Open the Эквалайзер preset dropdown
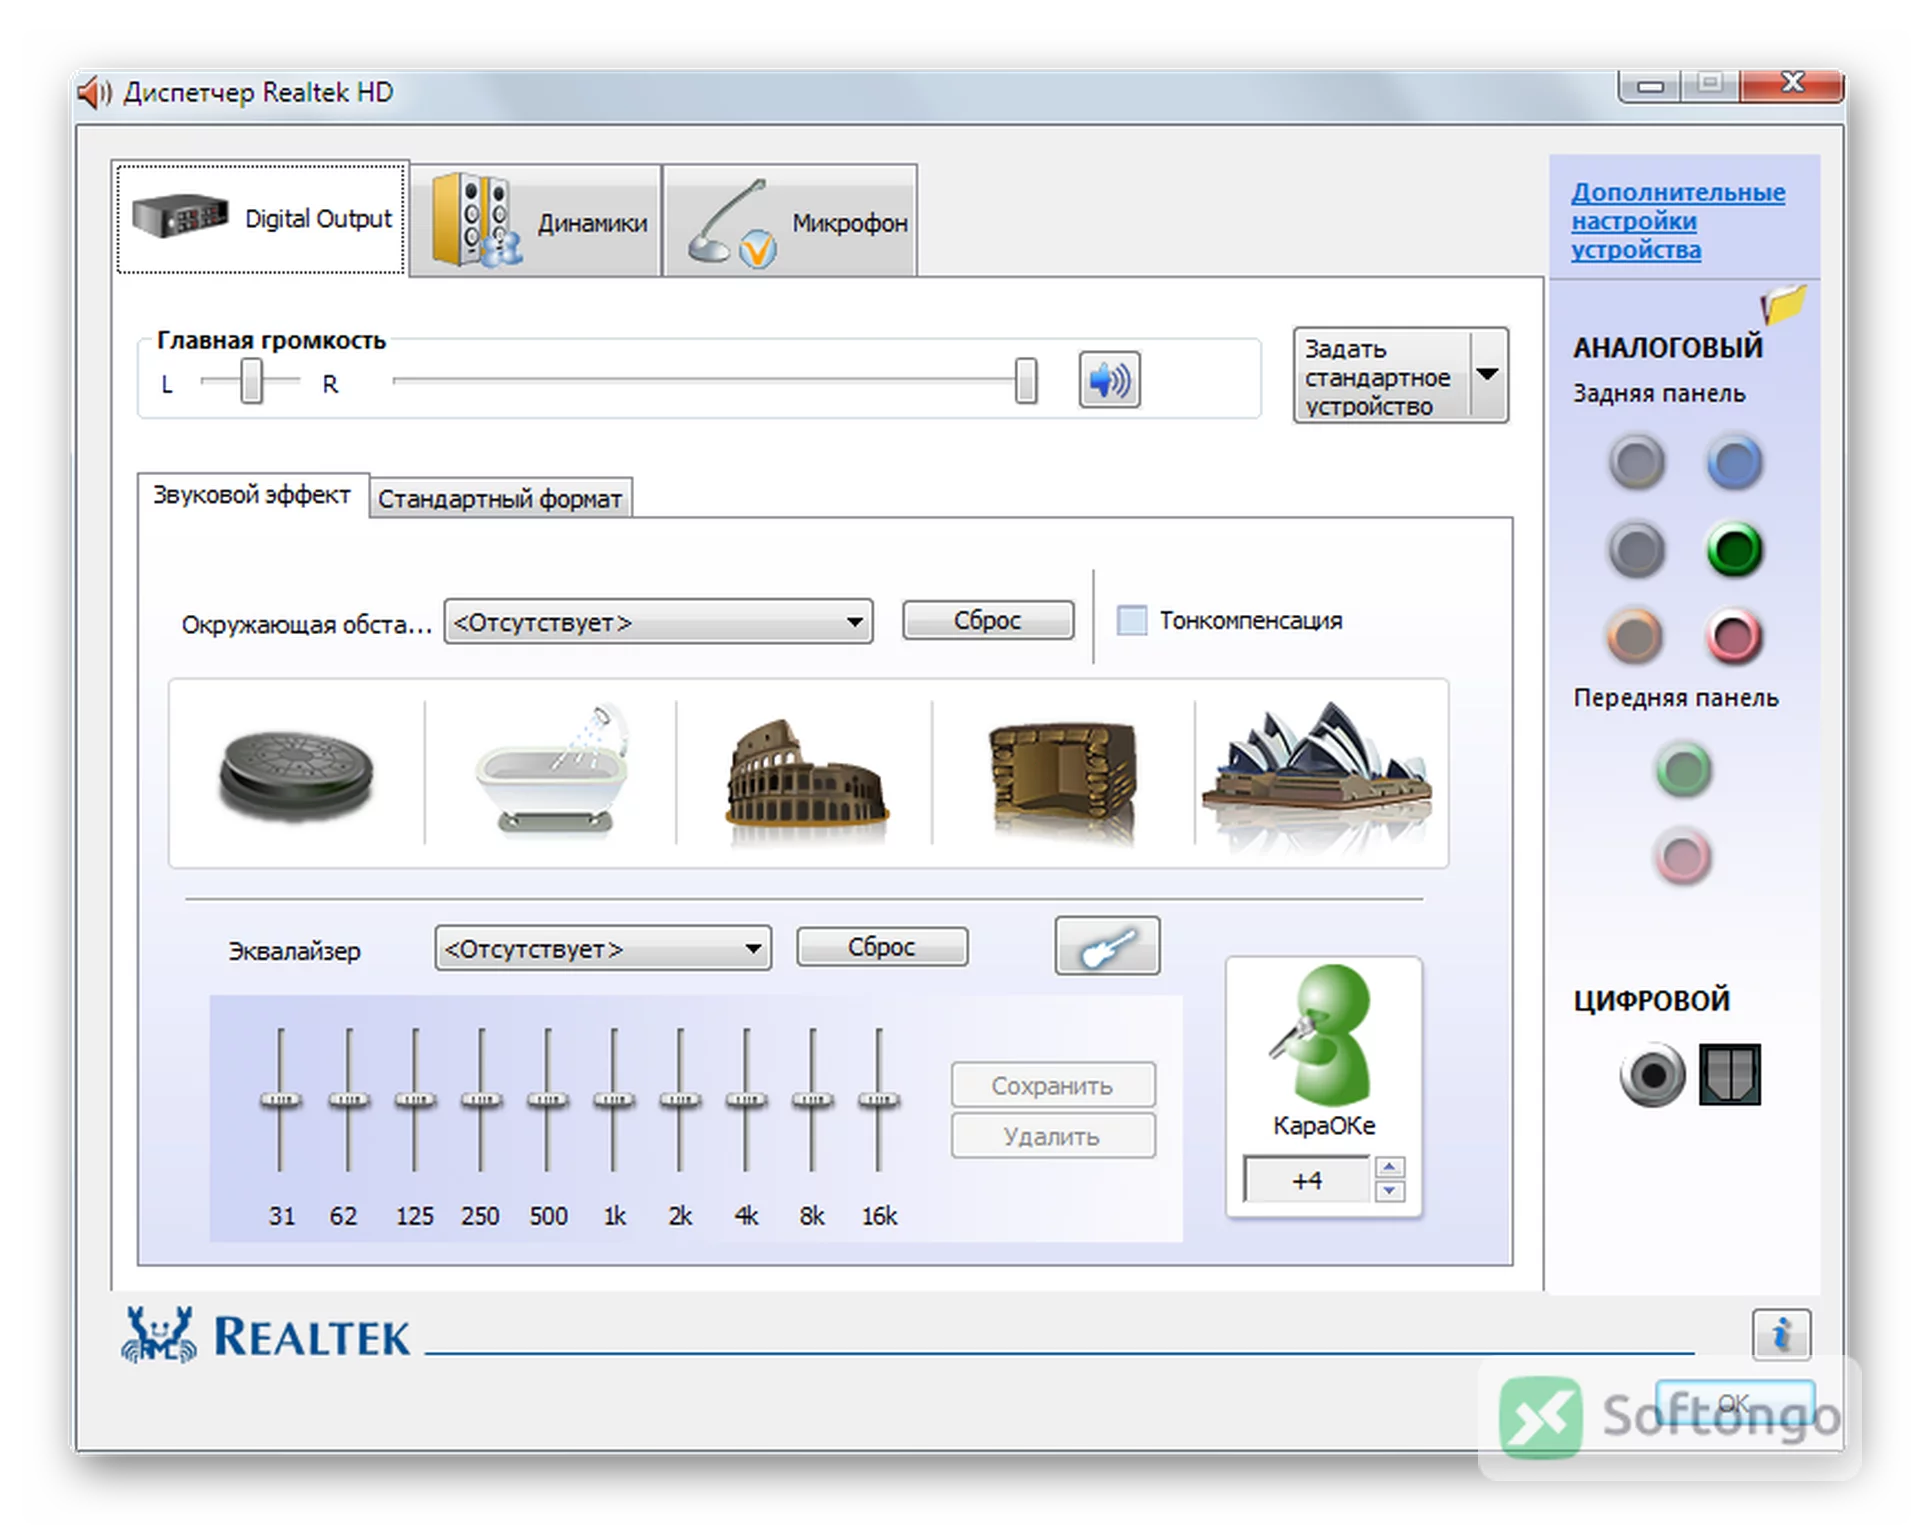The width and height of the screenshot is (1920, 1527). coord(603,948)
